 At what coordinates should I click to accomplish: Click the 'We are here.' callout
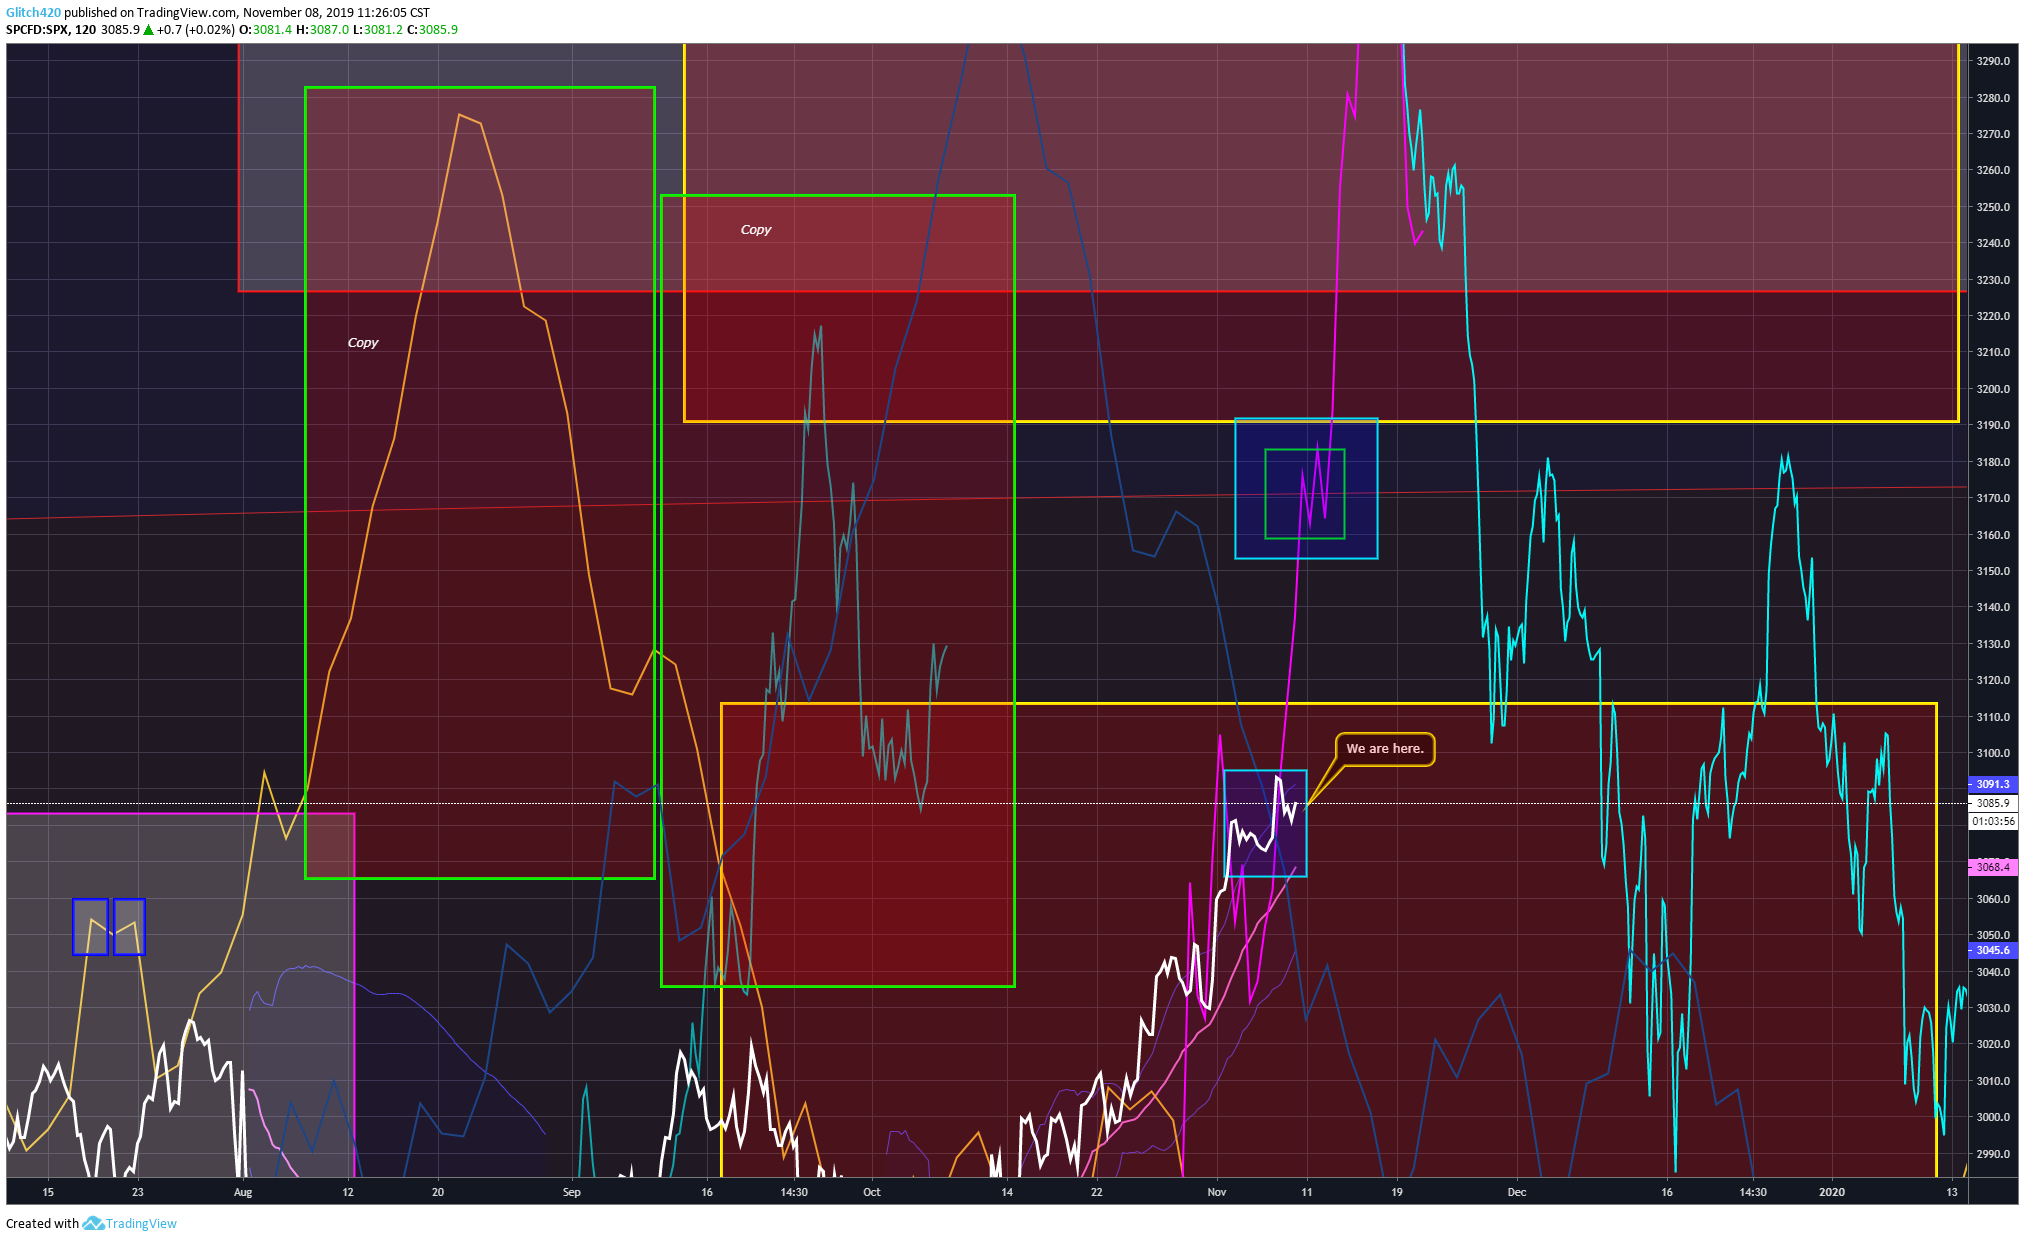pyautogui.click(x=1384, y=749)
